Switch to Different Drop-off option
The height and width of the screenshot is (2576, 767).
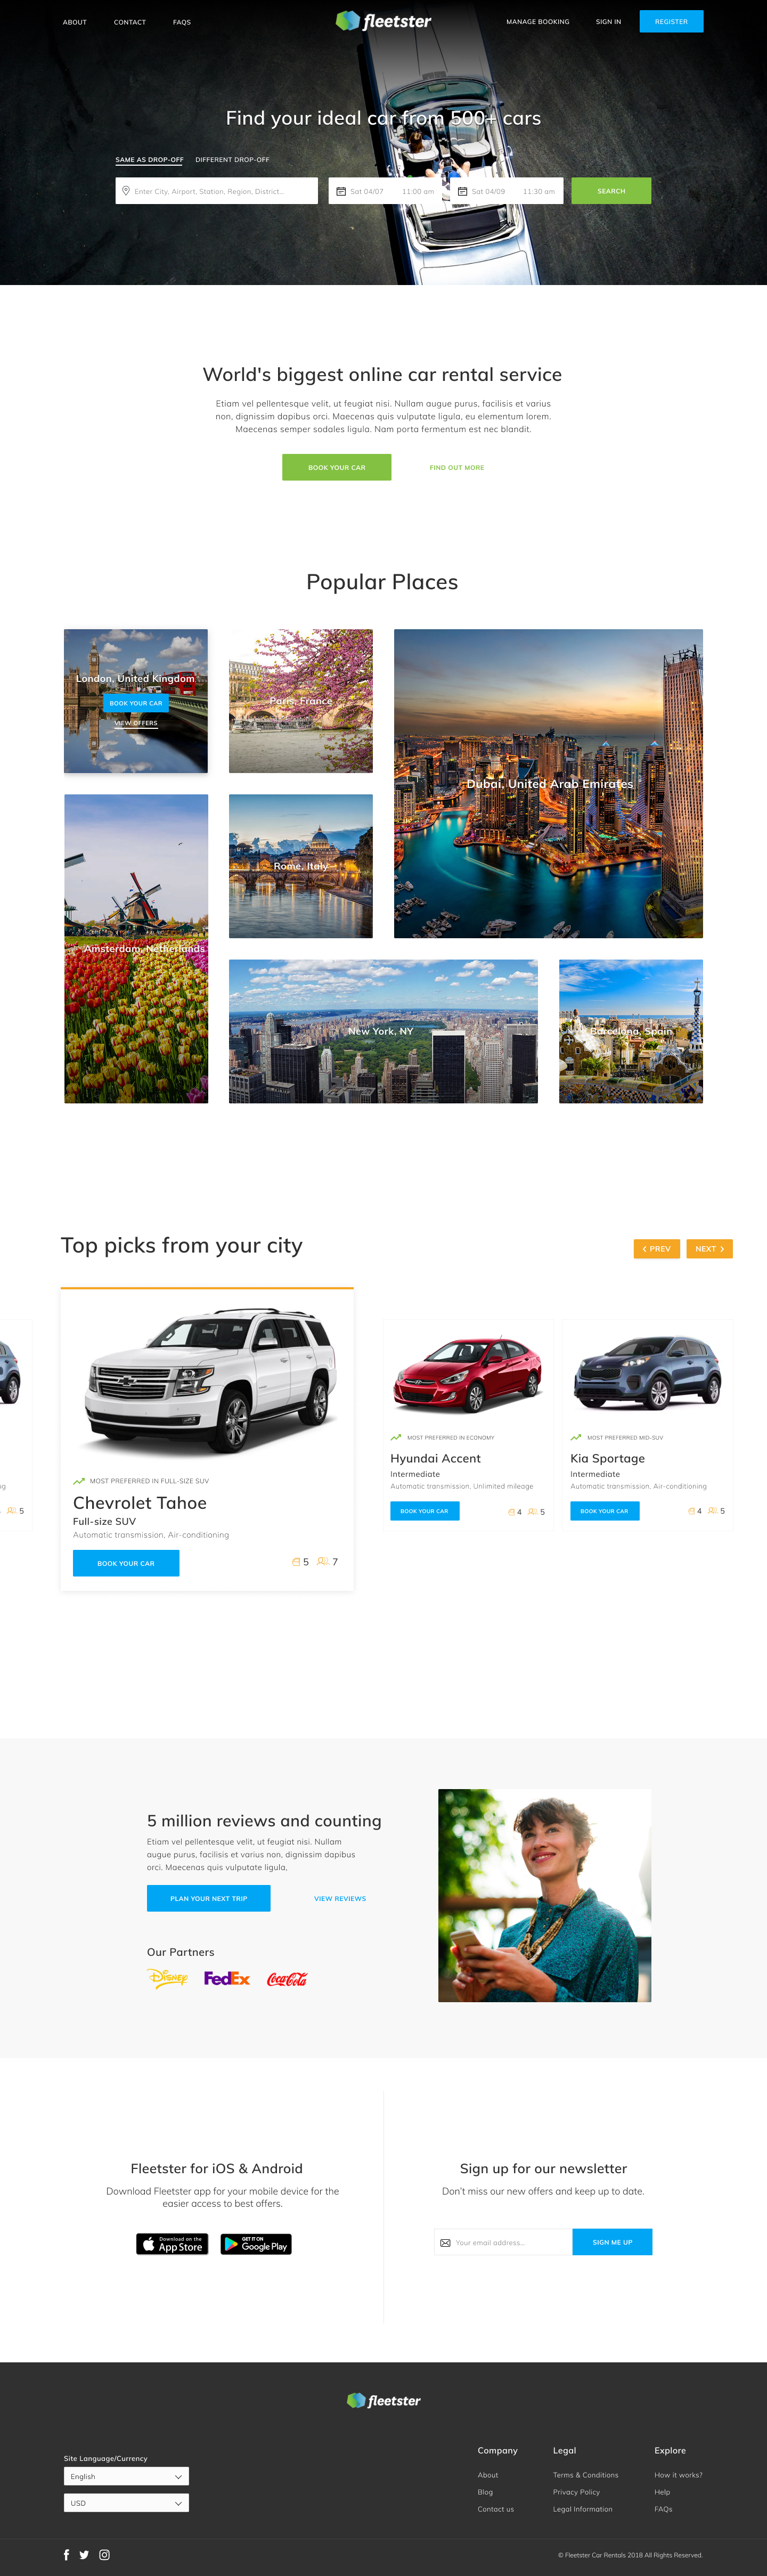232,160
